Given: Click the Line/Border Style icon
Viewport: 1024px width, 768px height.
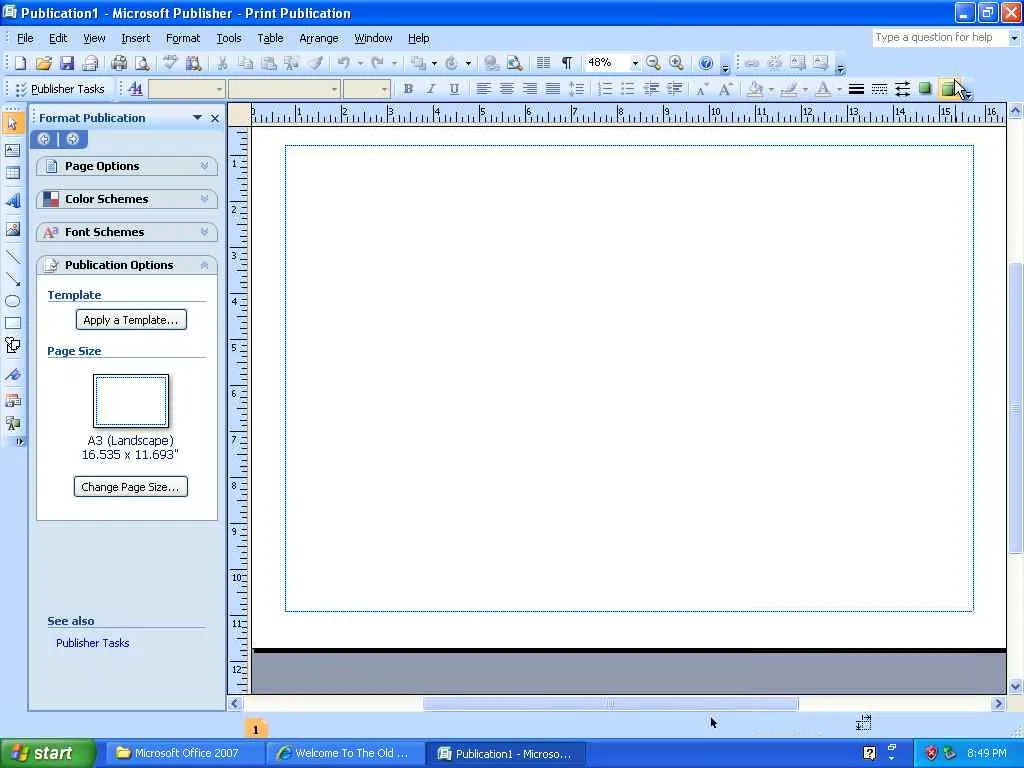Looking at the screenshot, I should 856,89.
